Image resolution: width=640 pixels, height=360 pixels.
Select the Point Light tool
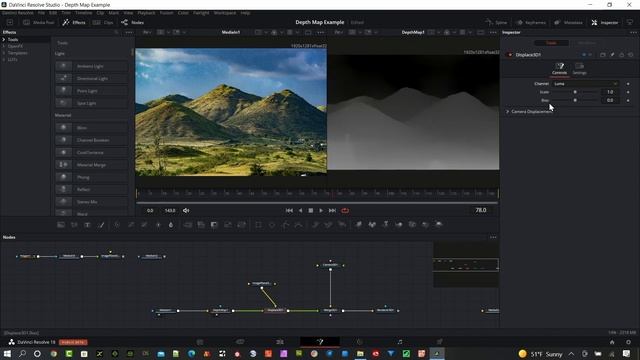91,91
